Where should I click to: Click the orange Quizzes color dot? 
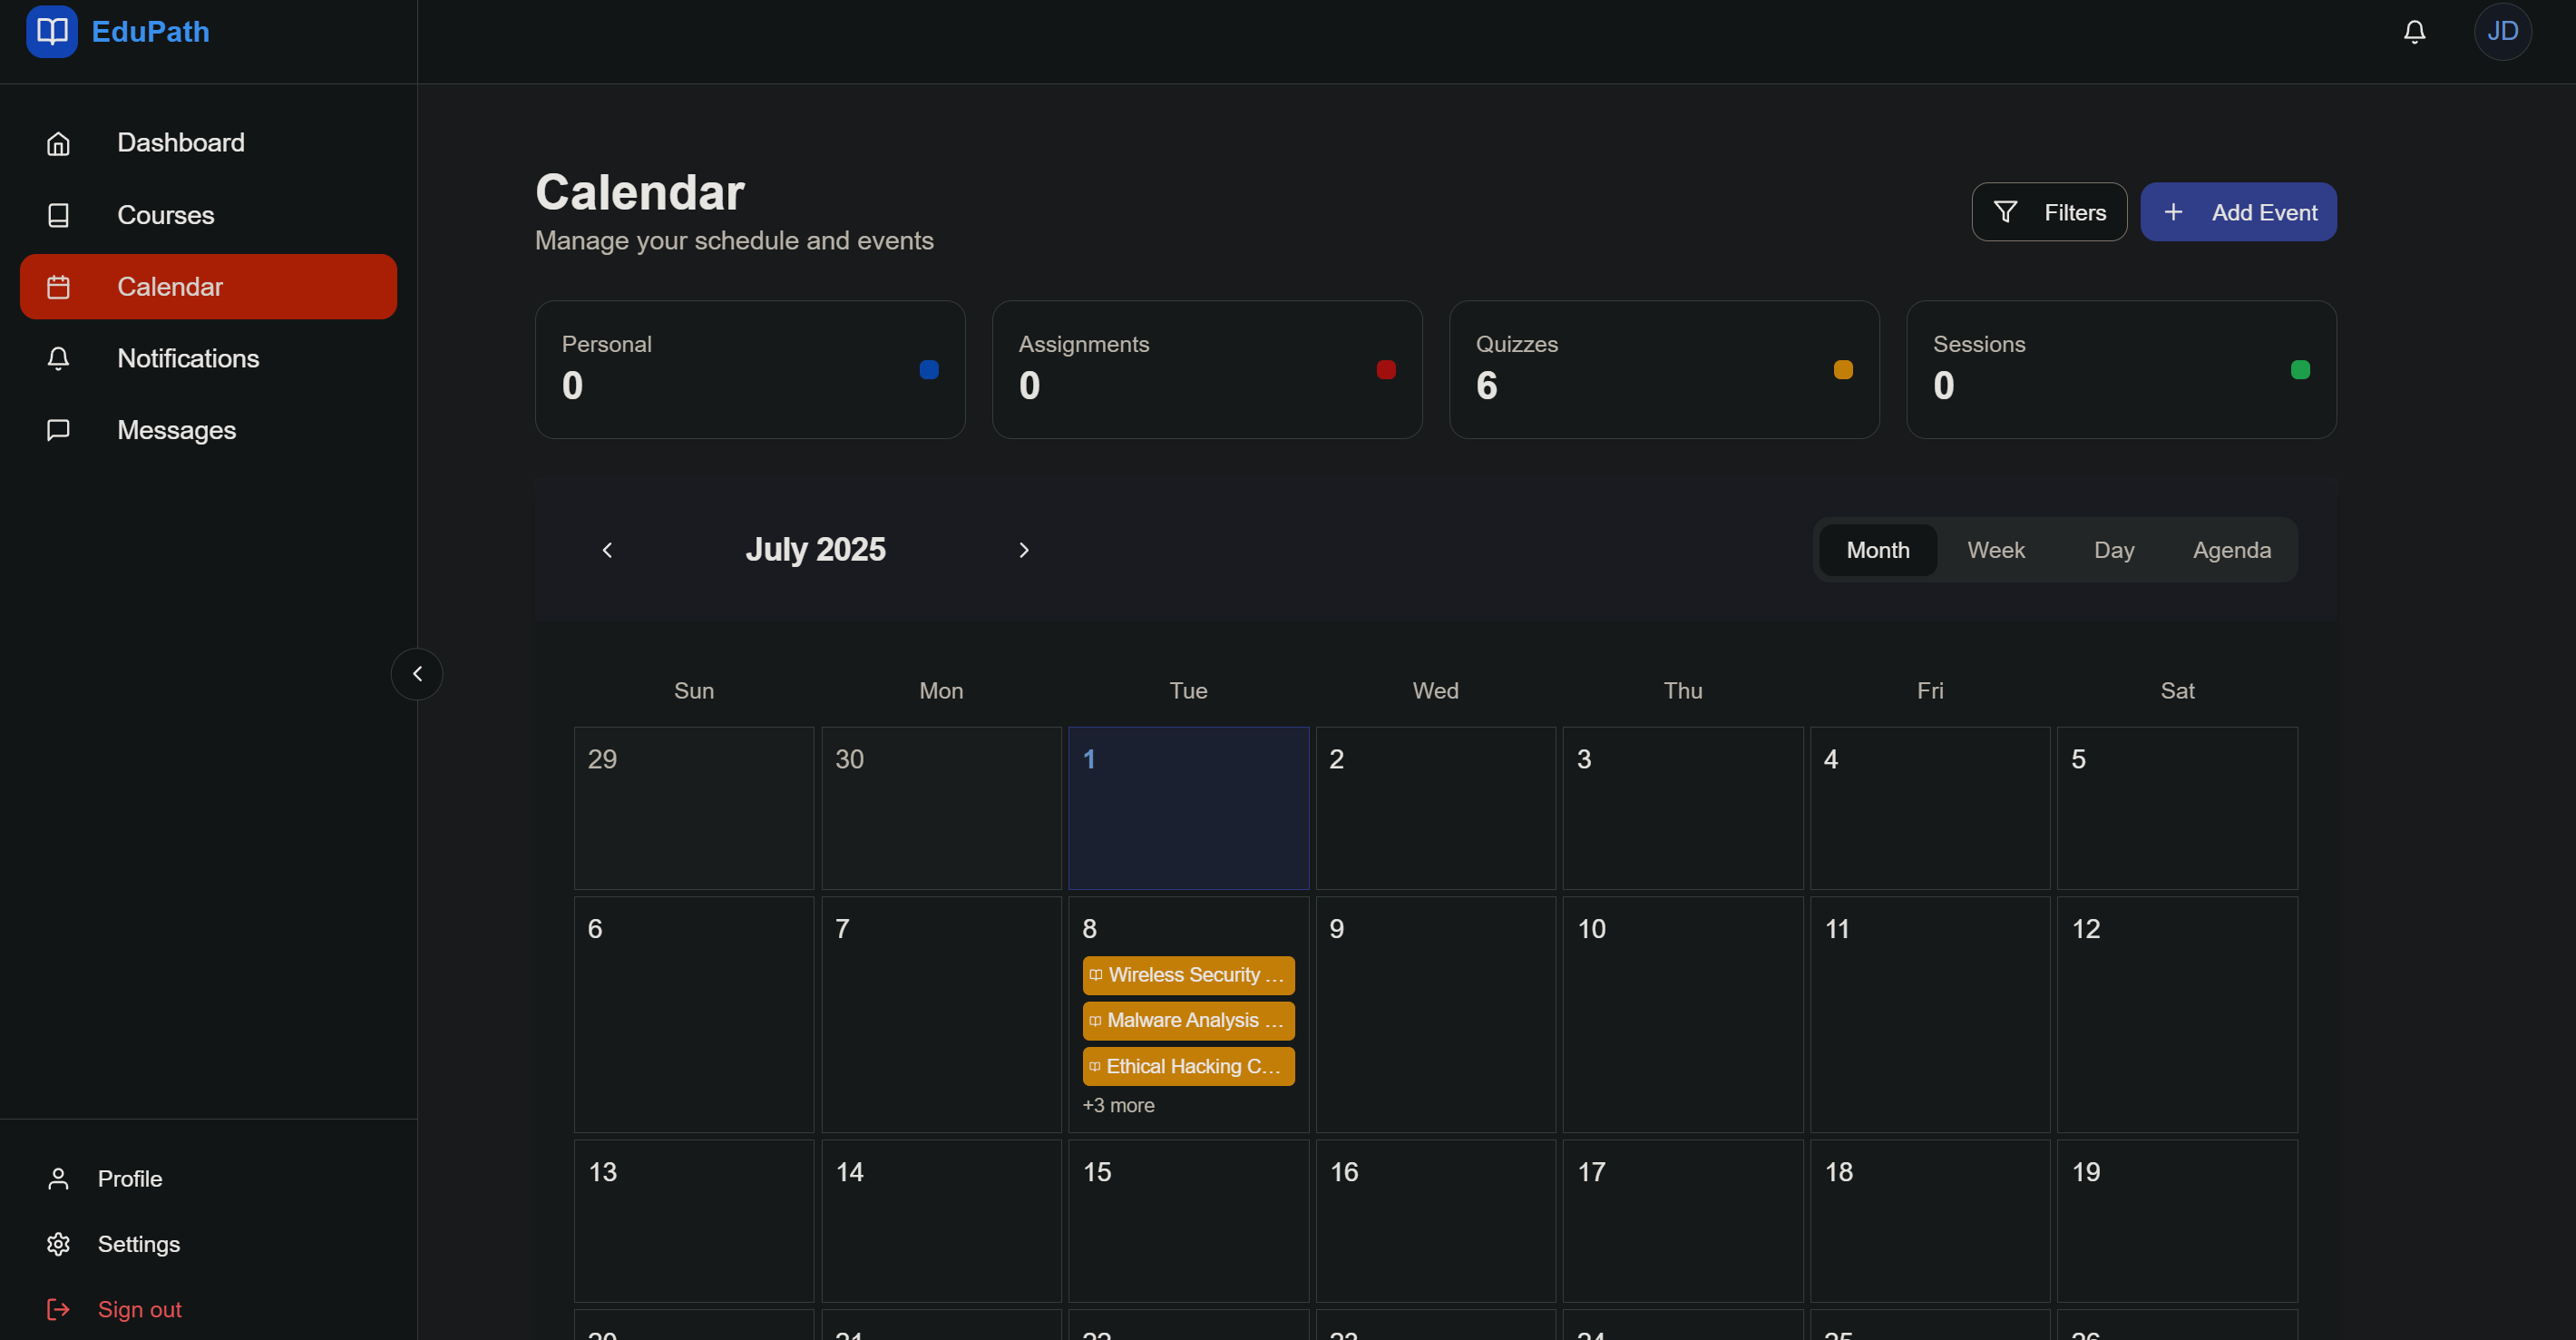pyautogui.click(x=1842, y=370)
